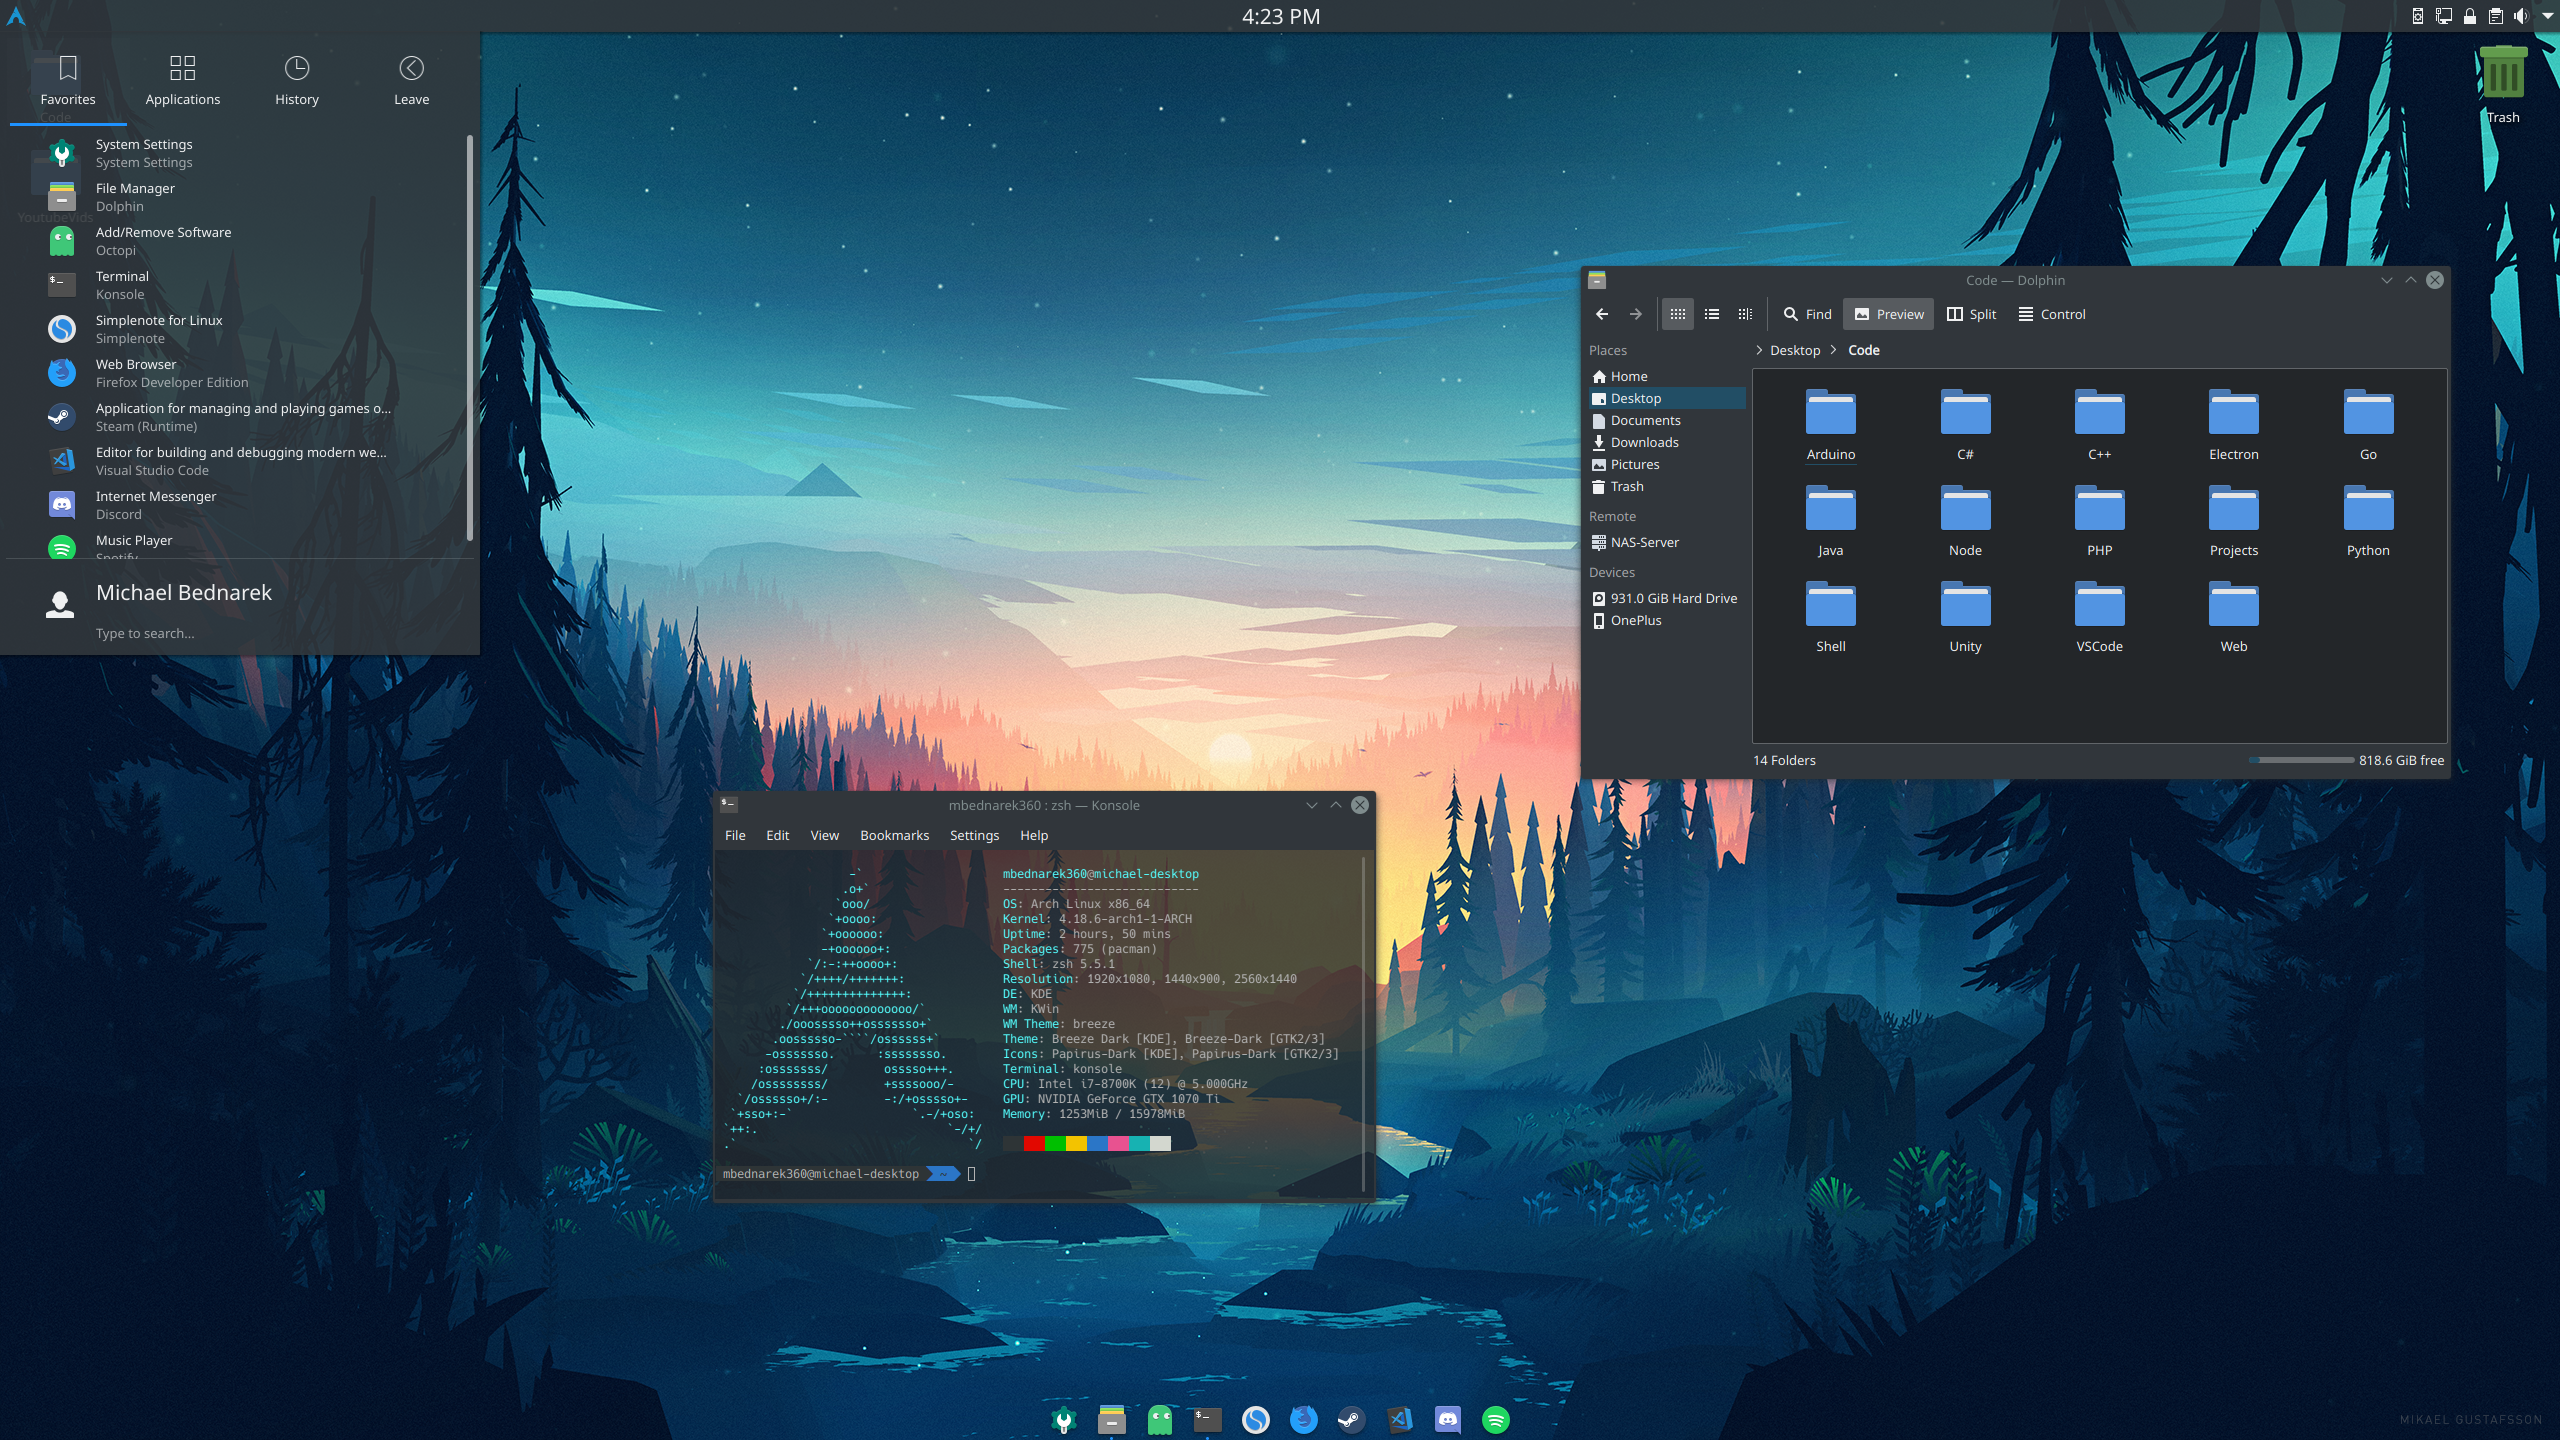Viewport: 2560px width, 1440px height.
Task: Open View menu in Konsole
Action: pyautogui.click(x=824, y=835)
